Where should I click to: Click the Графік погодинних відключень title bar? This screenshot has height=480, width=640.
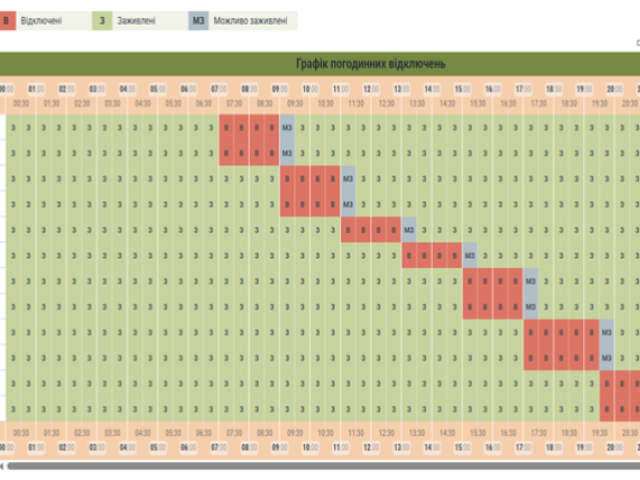[x=320, y=64]
